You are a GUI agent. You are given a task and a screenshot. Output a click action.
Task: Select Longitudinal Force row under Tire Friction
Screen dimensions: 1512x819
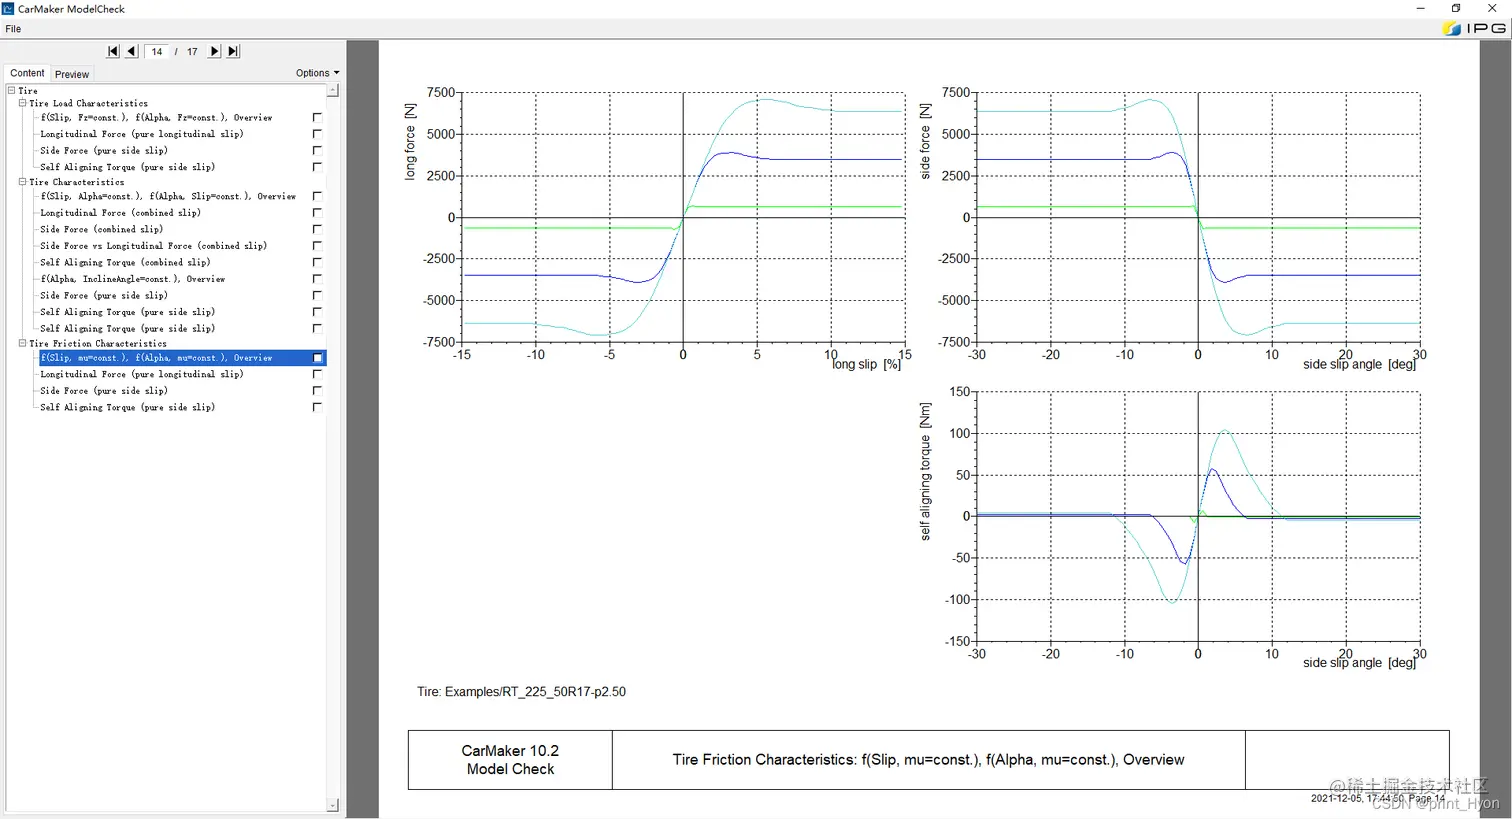(142, 374)
